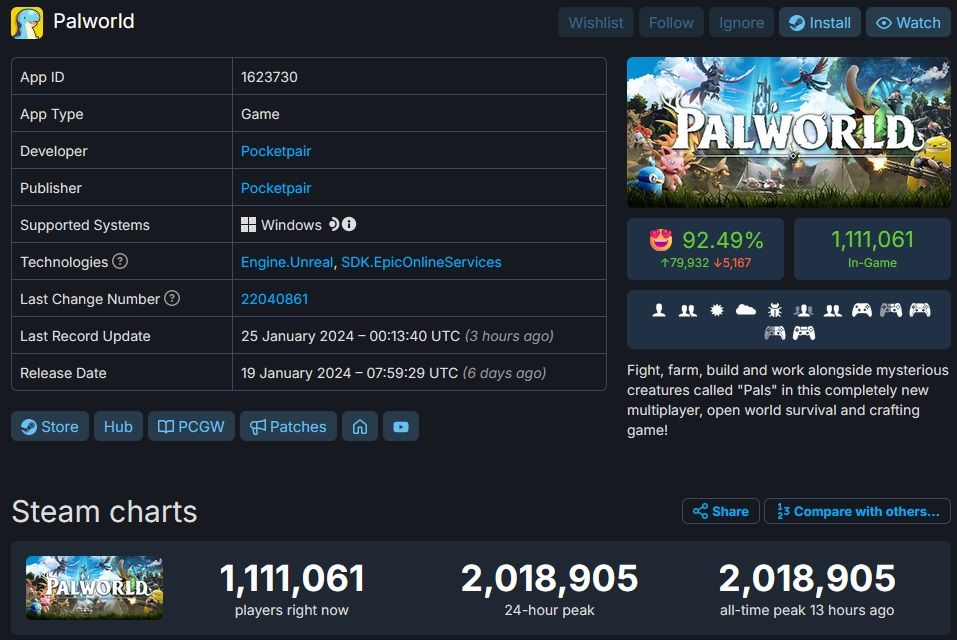Click the YouTube icon button below the Patches button
Image resolution: width=957 pixels, height=640 pixels.
pos(400,426)
